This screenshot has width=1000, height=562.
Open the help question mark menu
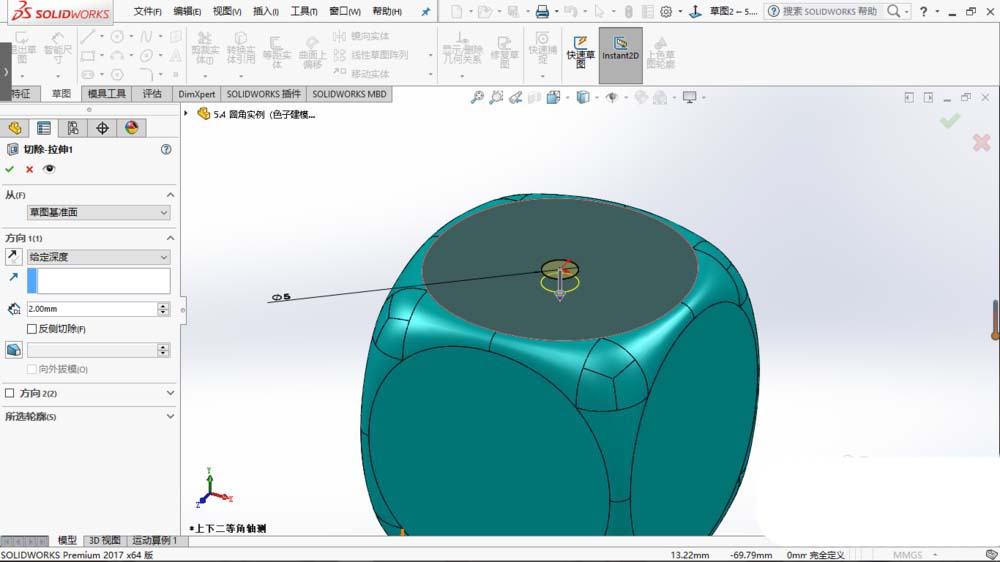pos(923,11)
